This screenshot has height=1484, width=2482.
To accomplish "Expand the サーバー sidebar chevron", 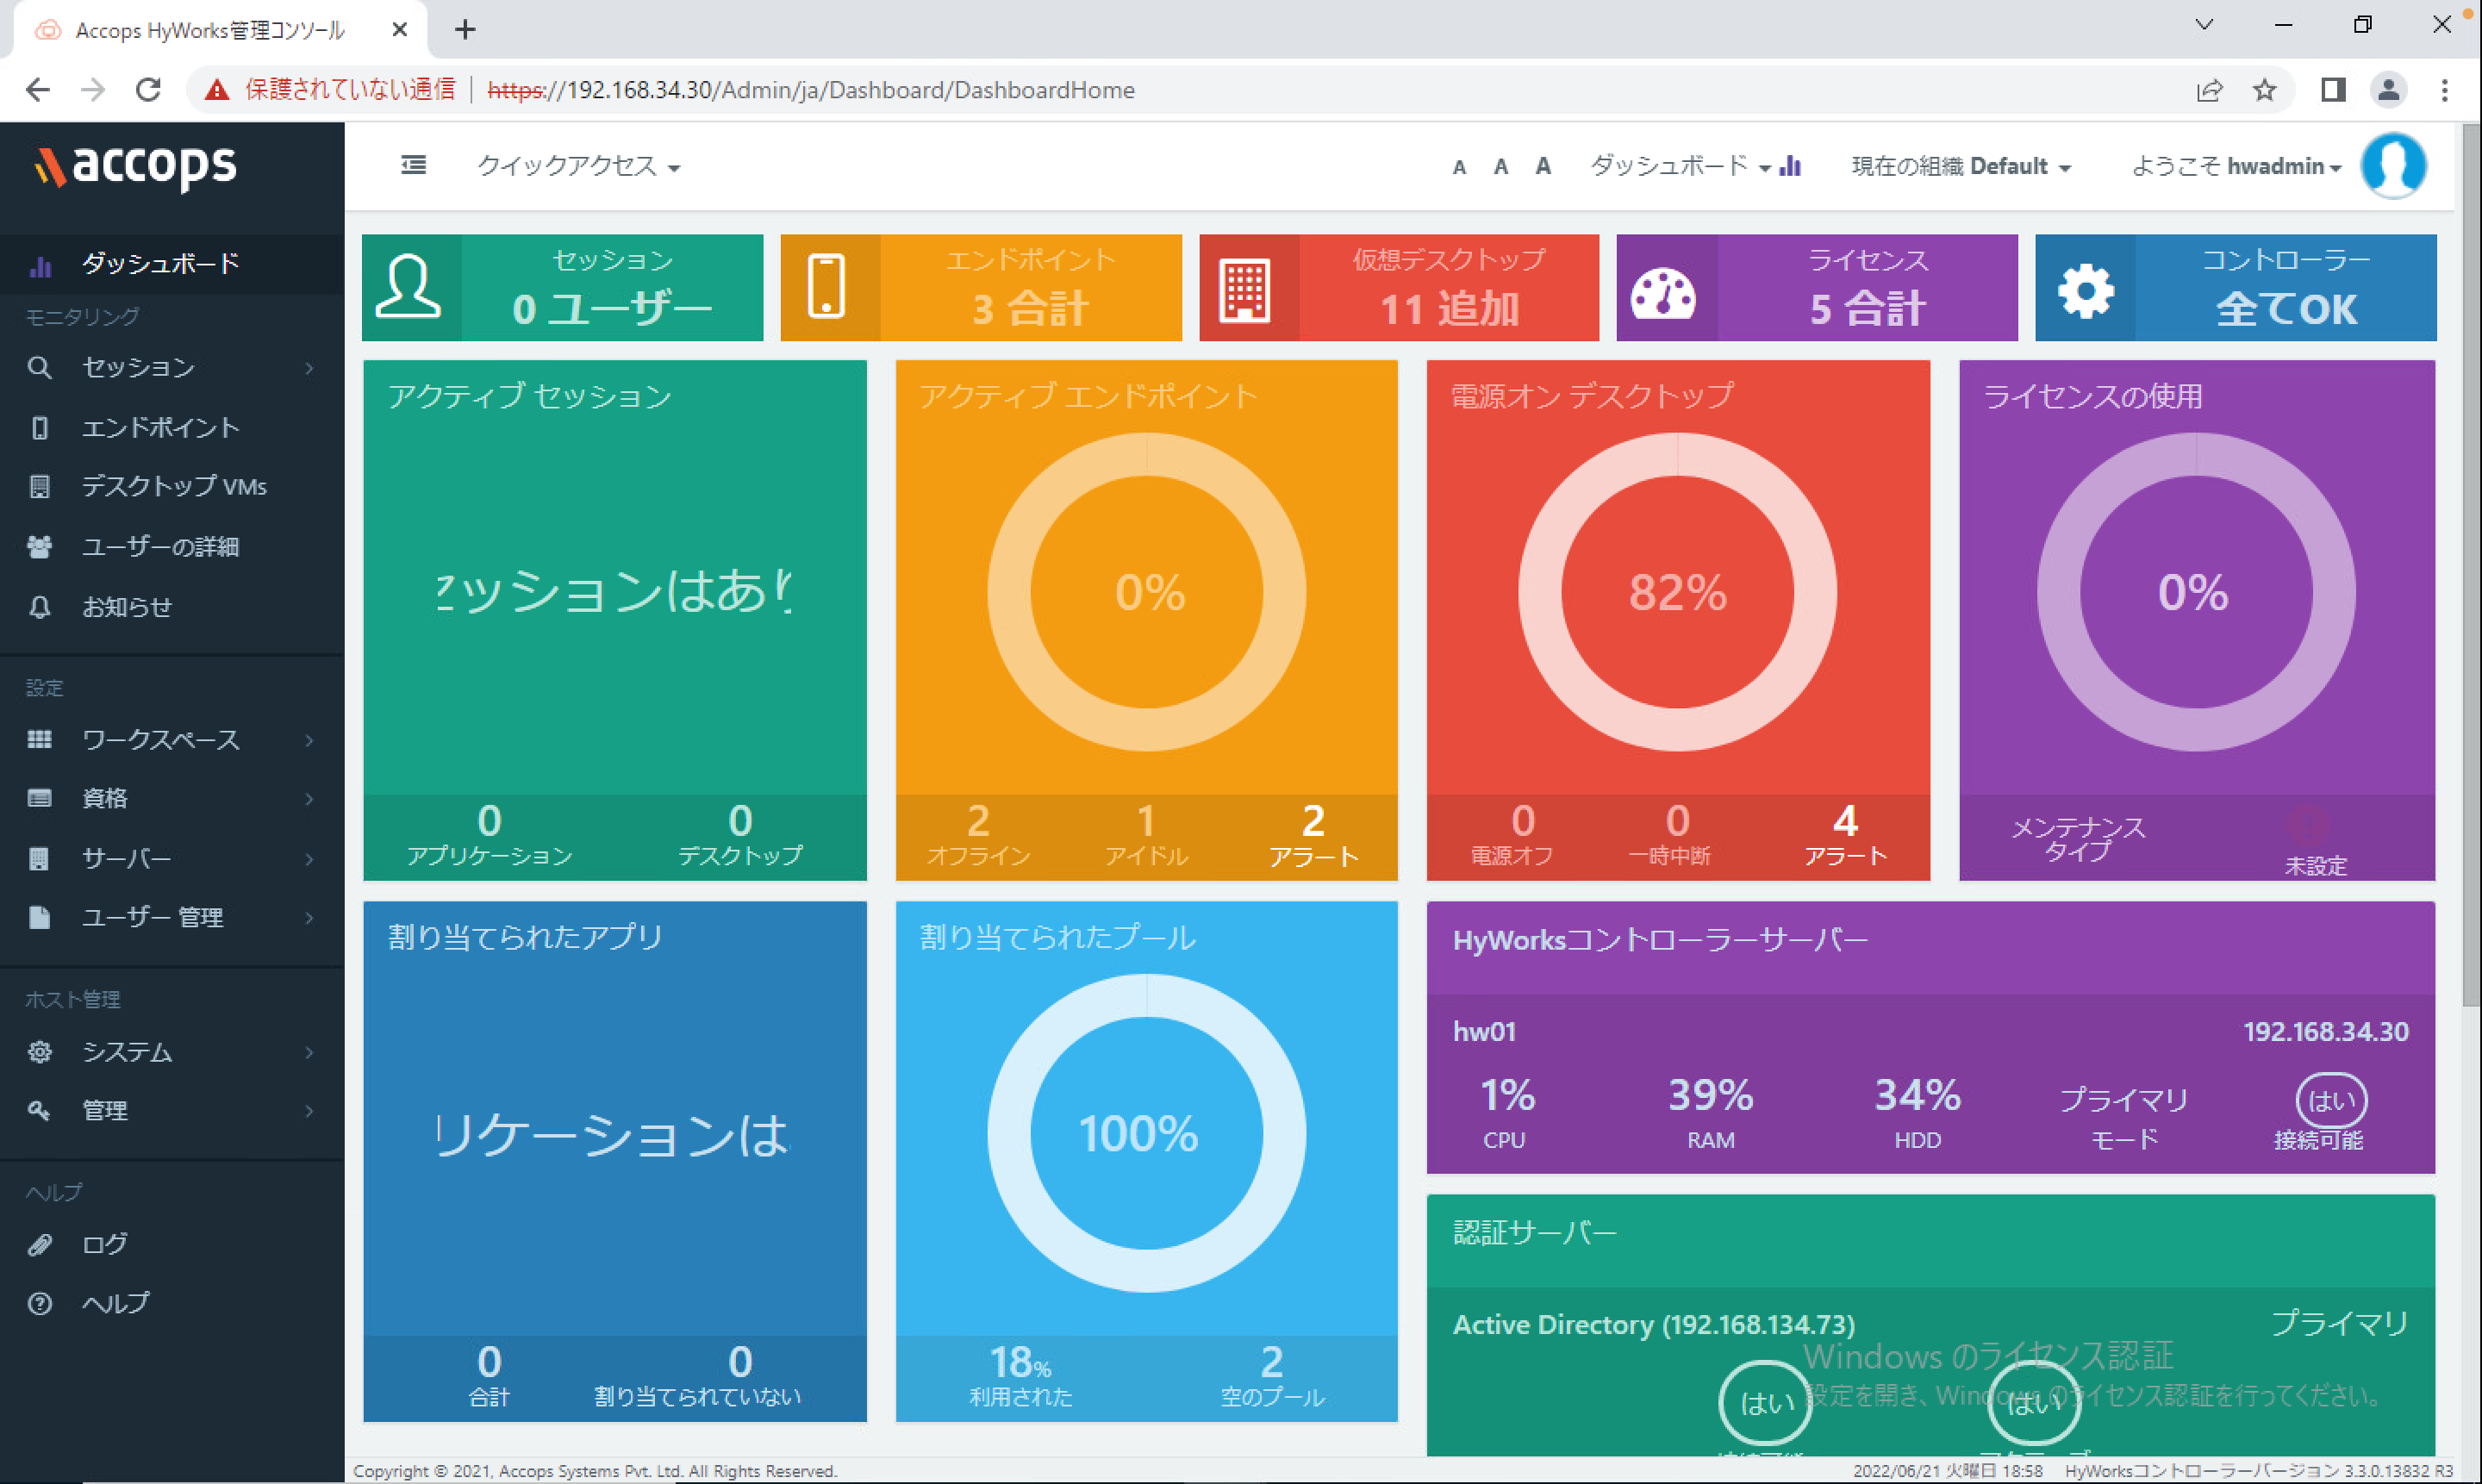I will tap(309, 859).
